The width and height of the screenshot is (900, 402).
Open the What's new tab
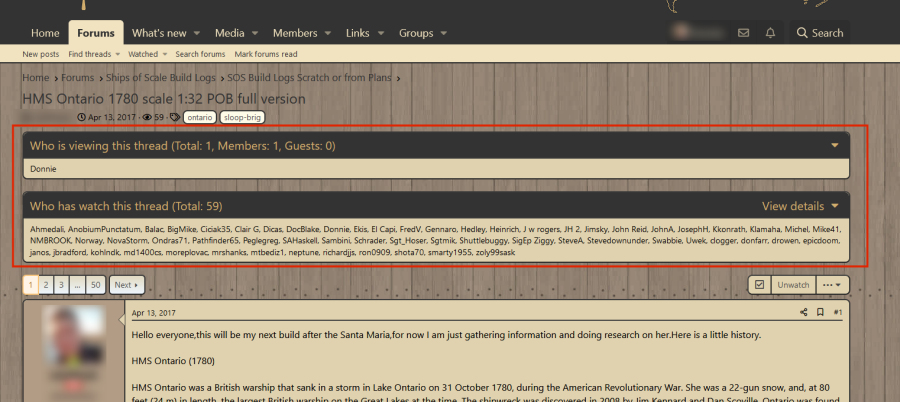pos(159,33)
